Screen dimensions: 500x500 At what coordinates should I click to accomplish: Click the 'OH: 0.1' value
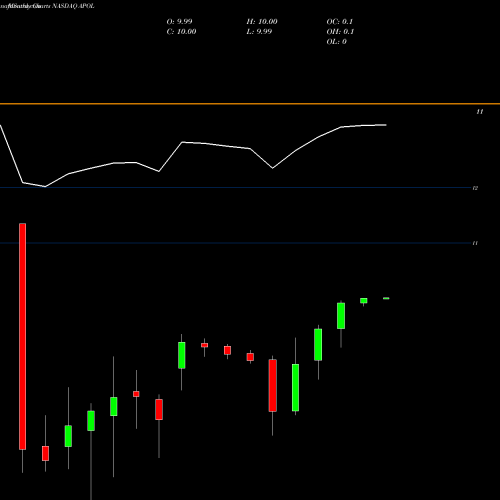click(x=340, y=32)
